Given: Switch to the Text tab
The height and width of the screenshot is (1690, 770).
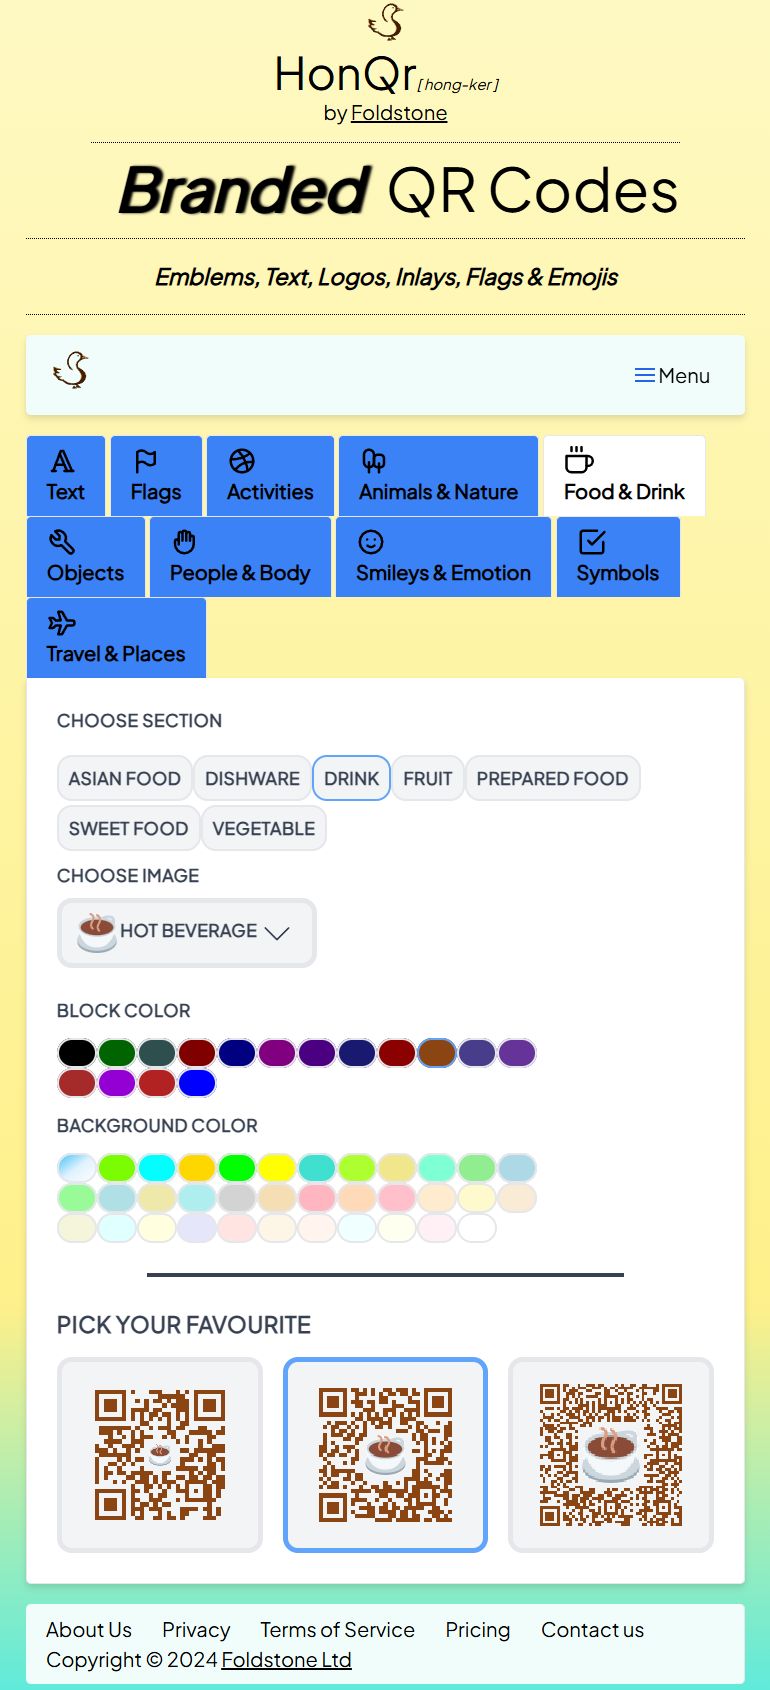Looking at the screenshot, I should tap(65, 476).
